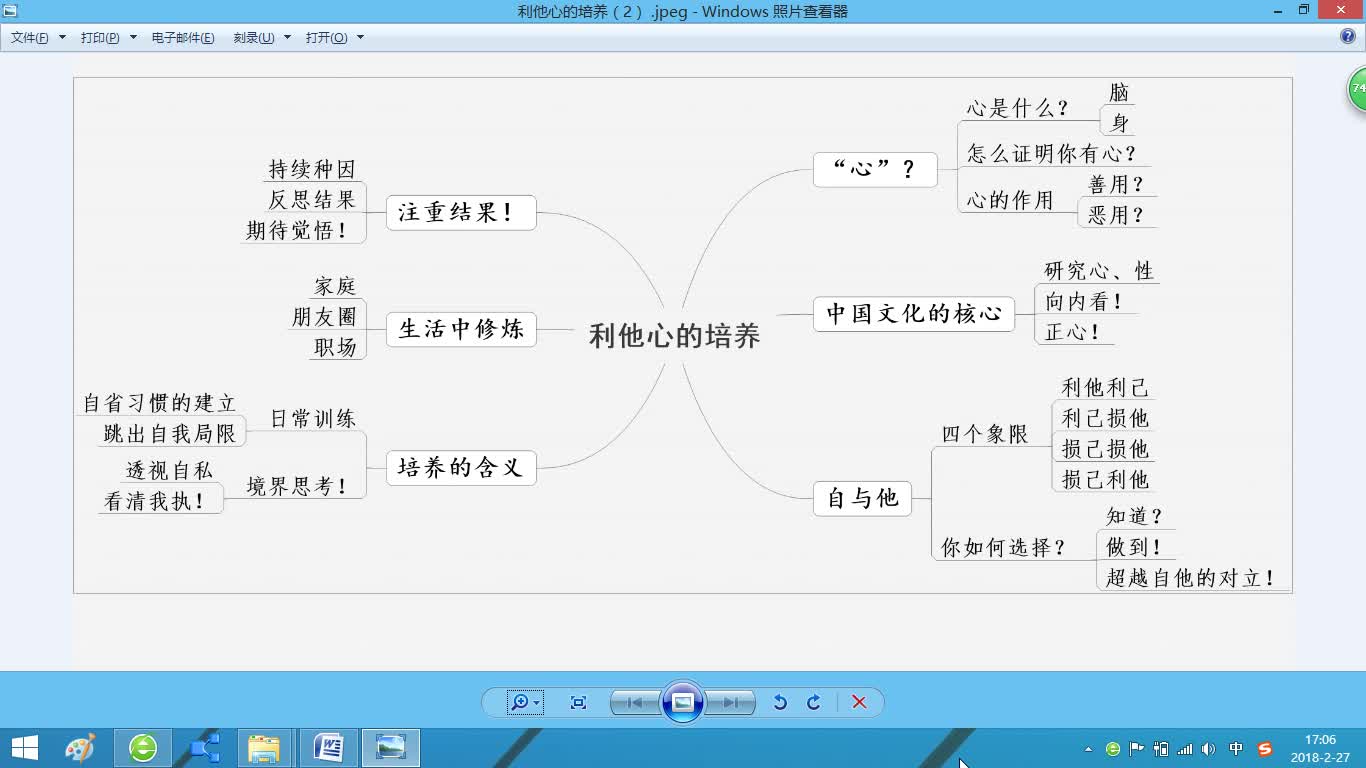Open the 打印(P) menu
The width and height of the screenshot is (1366, 768).
108,37
